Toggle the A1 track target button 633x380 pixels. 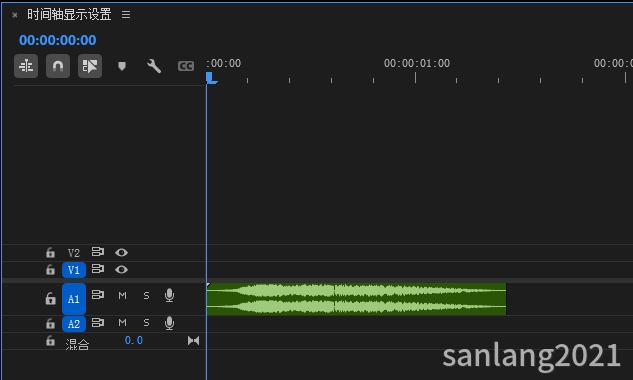[74, 299]
